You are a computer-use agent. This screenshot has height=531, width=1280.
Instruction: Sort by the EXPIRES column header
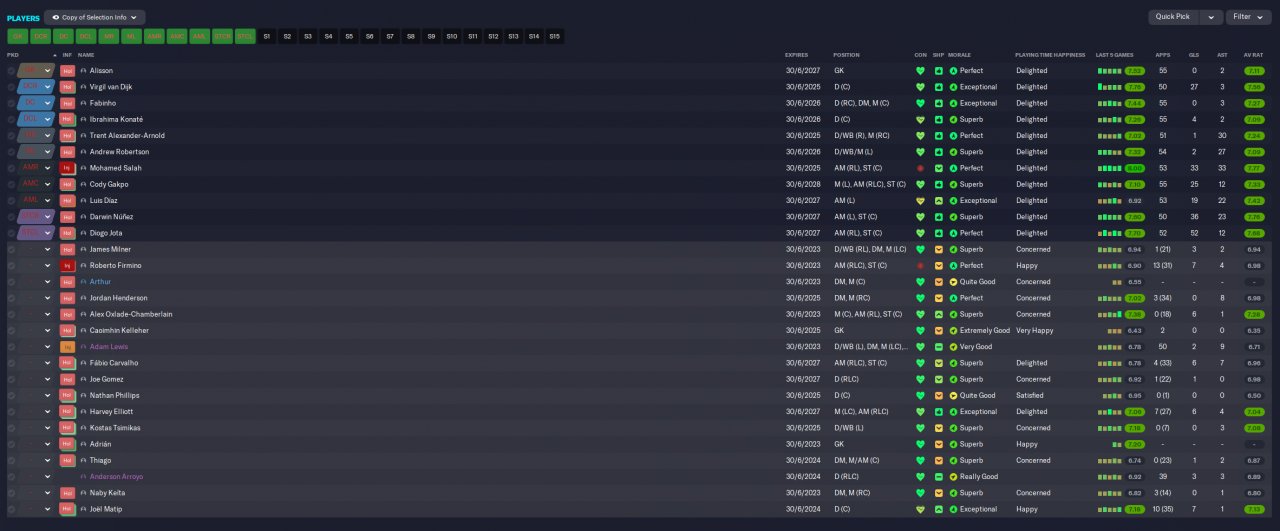796,55
